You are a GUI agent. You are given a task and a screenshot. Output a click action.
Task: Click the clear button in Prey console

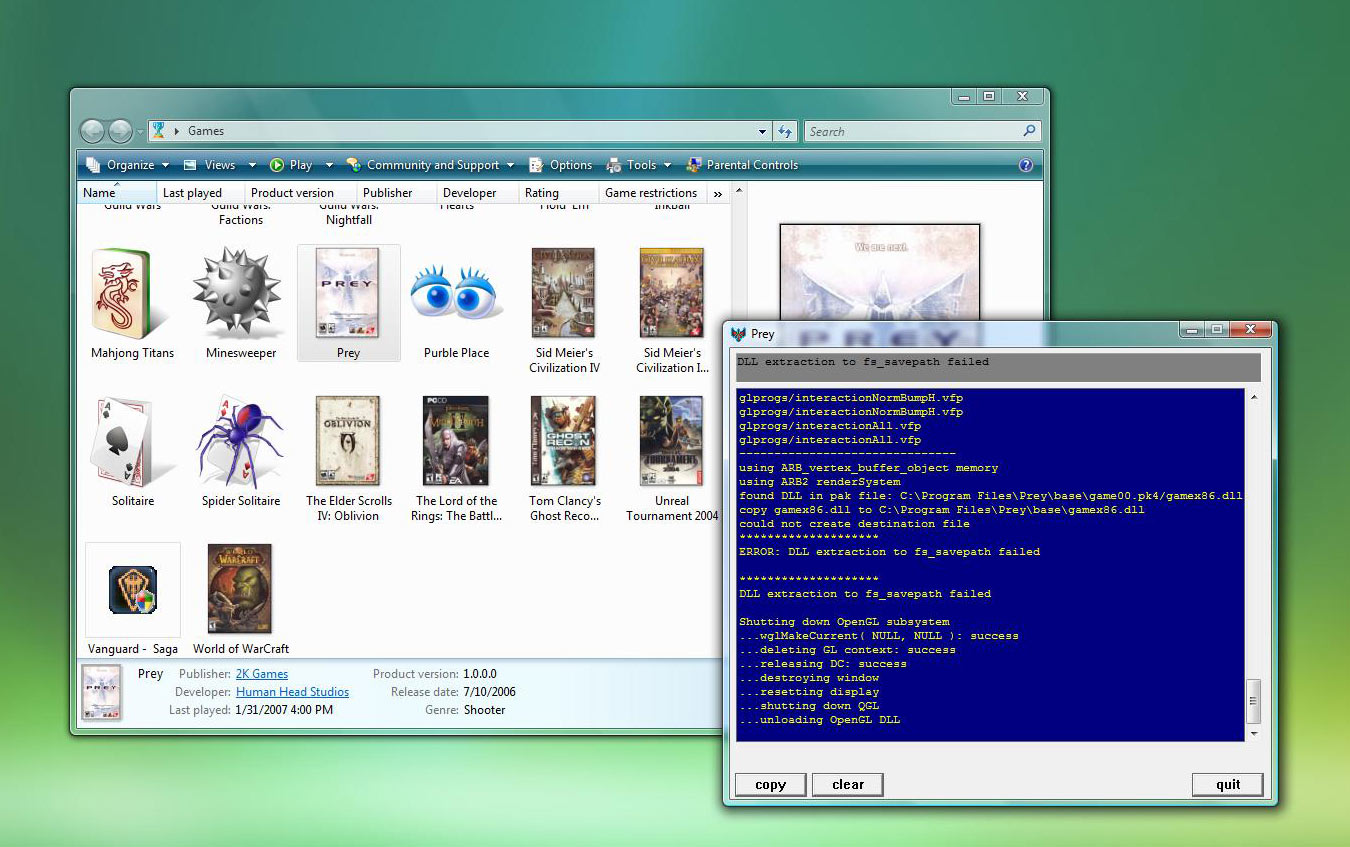click(x=848, y=785)
